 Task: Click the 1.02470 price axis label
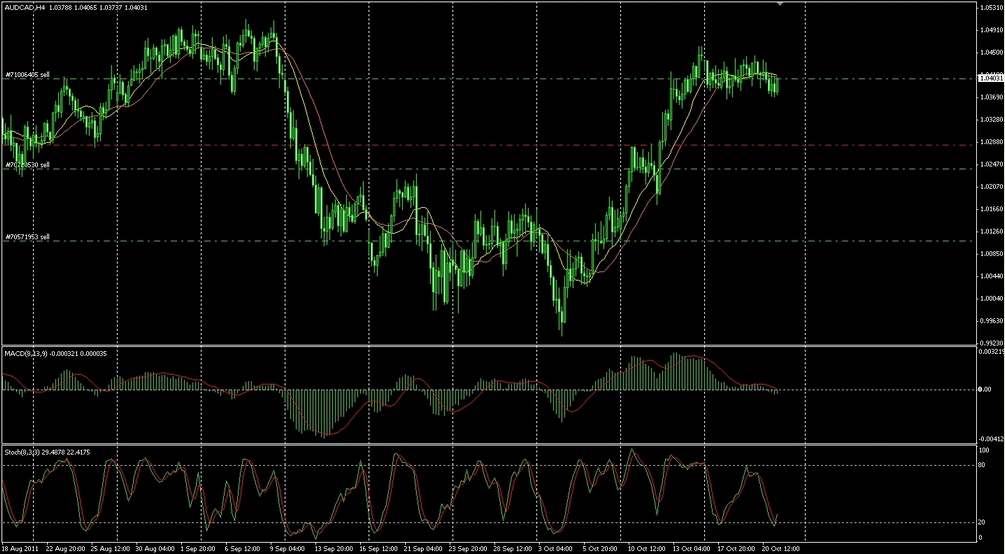[x=990, y=164]
